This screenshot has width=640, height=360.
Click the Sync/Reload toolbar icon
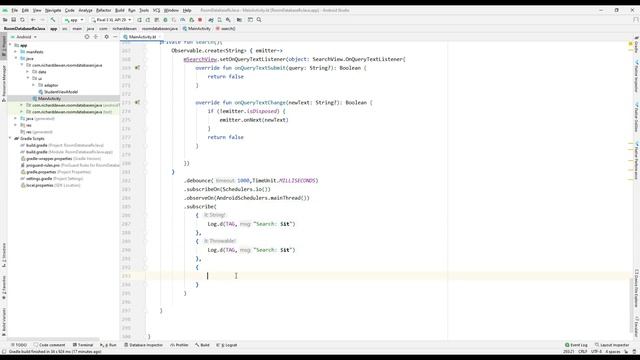coord(22,20)
